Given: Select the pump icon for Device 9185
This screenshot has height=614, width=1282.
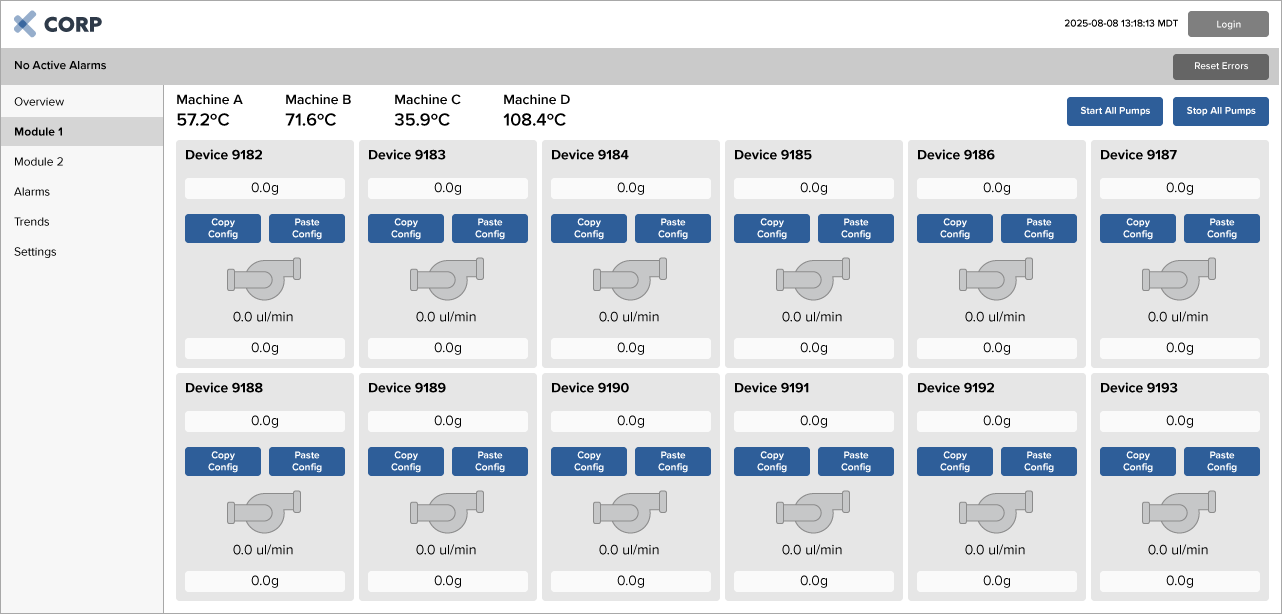Looking at the screenshot, I should 813,279.
